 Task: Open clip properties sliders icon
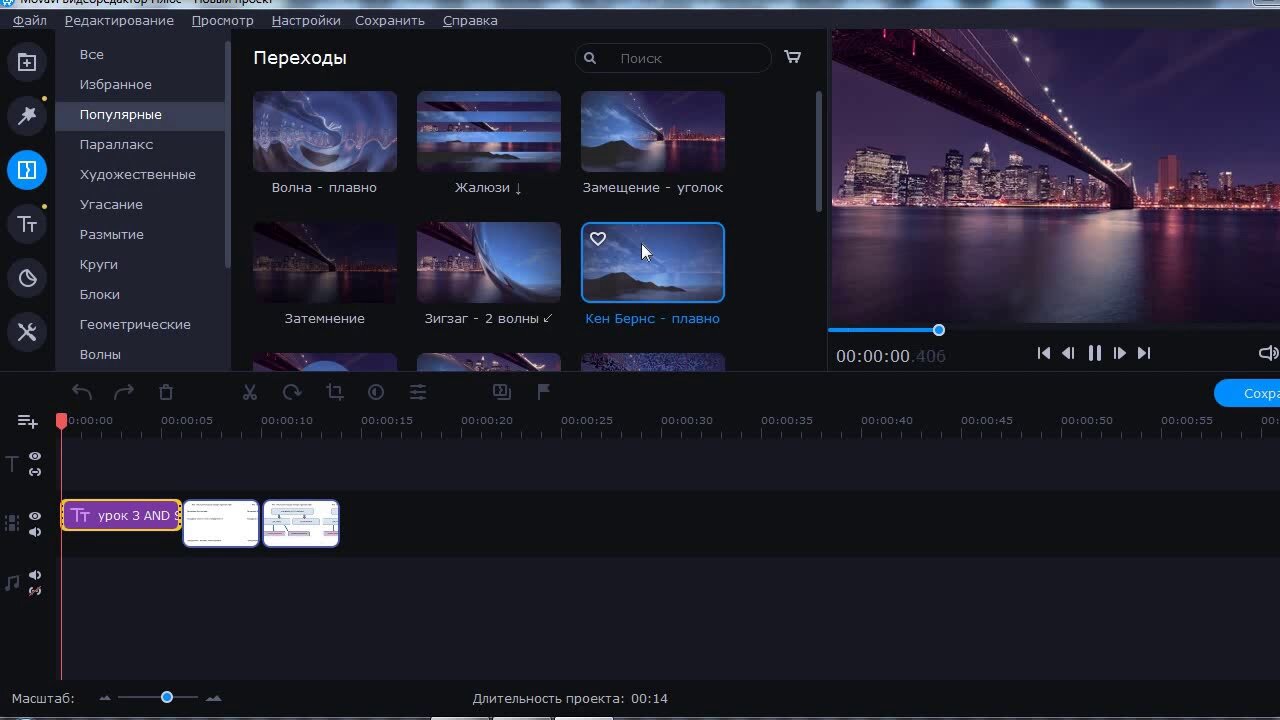[418, 392]
